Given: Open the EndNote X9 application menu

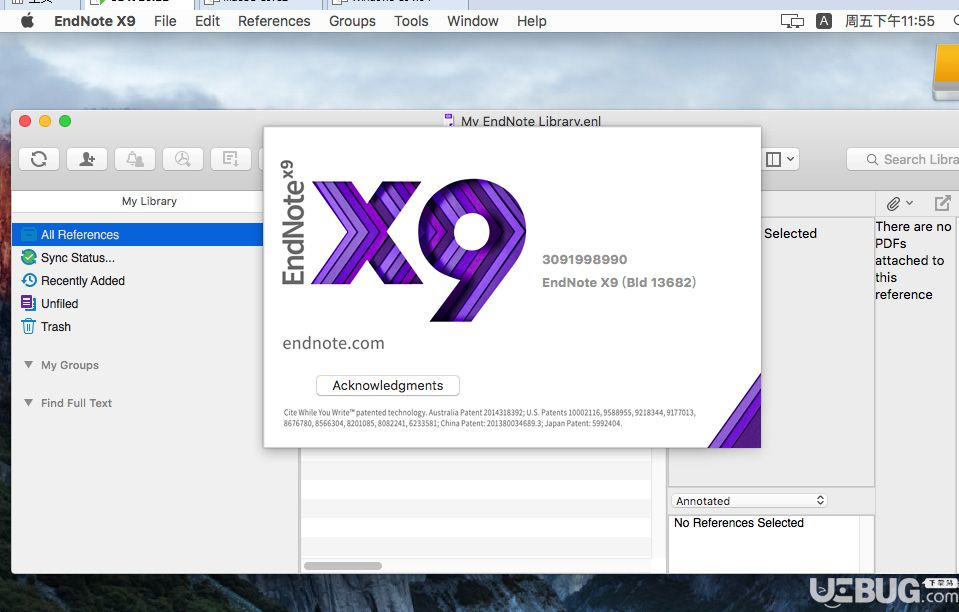Looking at the screenshot, I should 95,21.
